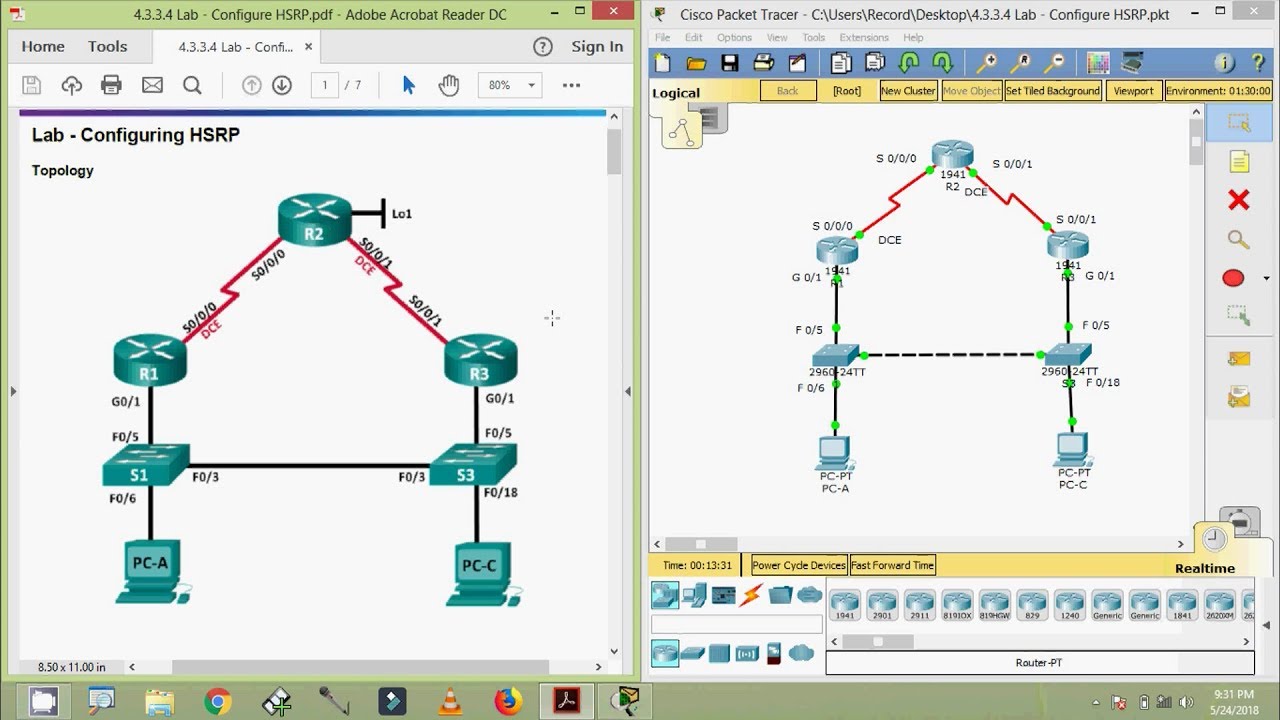Image resolution: width=1280 pixels, height=720 pixels.
Task: Open the Options menu in Packet Tracer
Action: 734,38
